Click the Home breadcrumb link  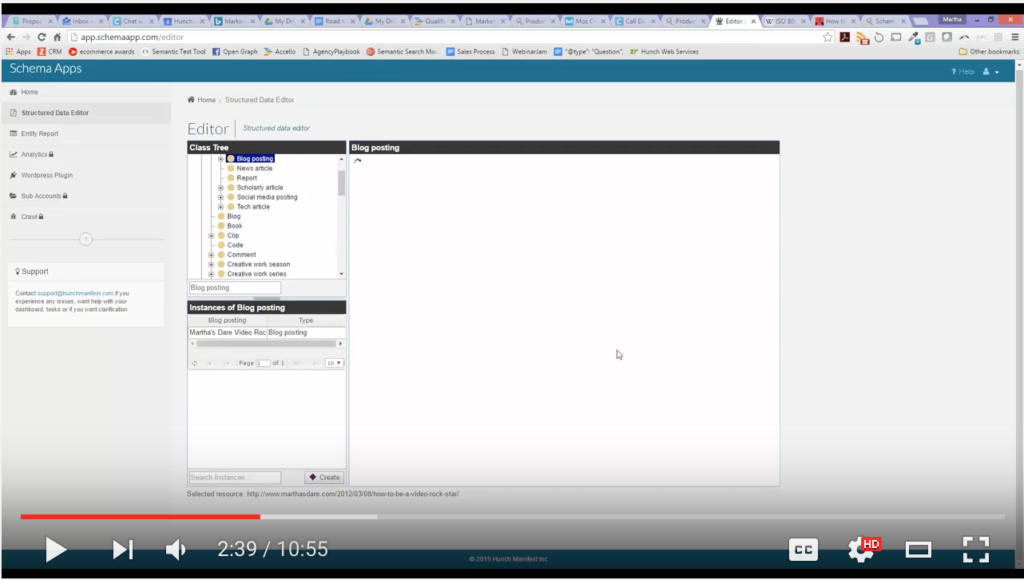coord(206,100)
